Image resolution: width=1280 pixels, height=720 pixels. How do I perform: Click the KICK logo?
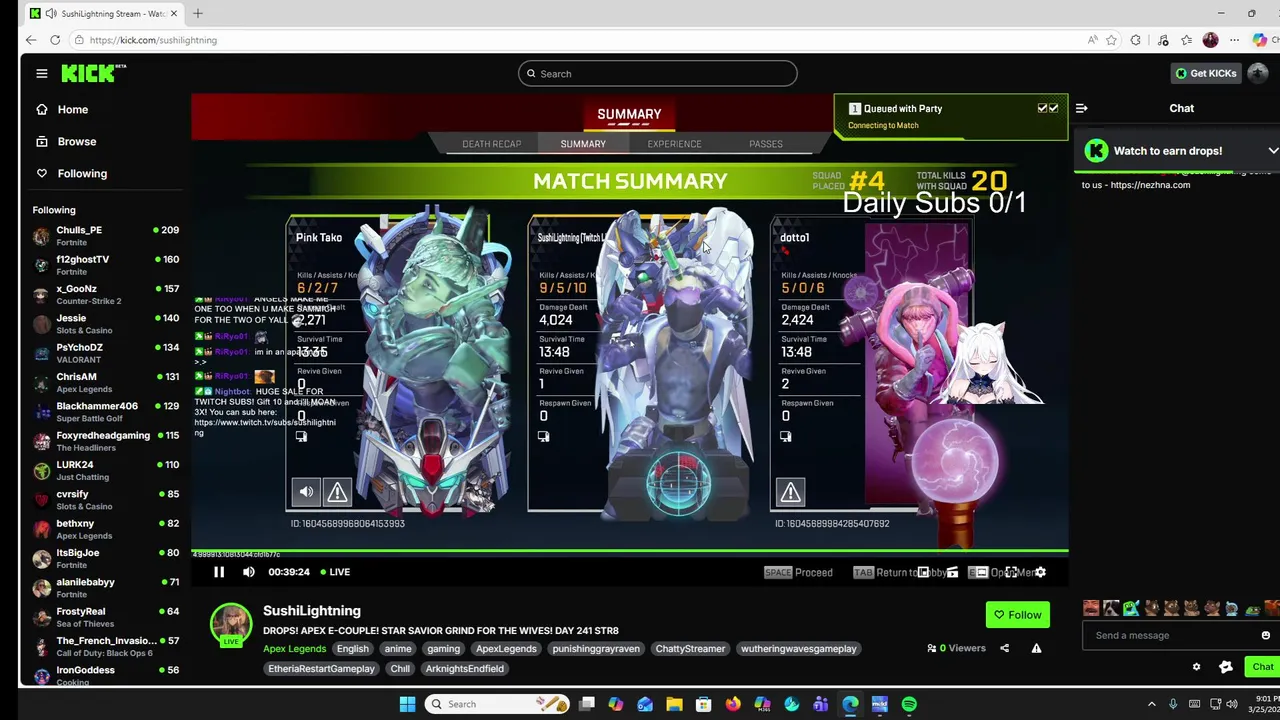pyautogui.click(x=93, y=73)
